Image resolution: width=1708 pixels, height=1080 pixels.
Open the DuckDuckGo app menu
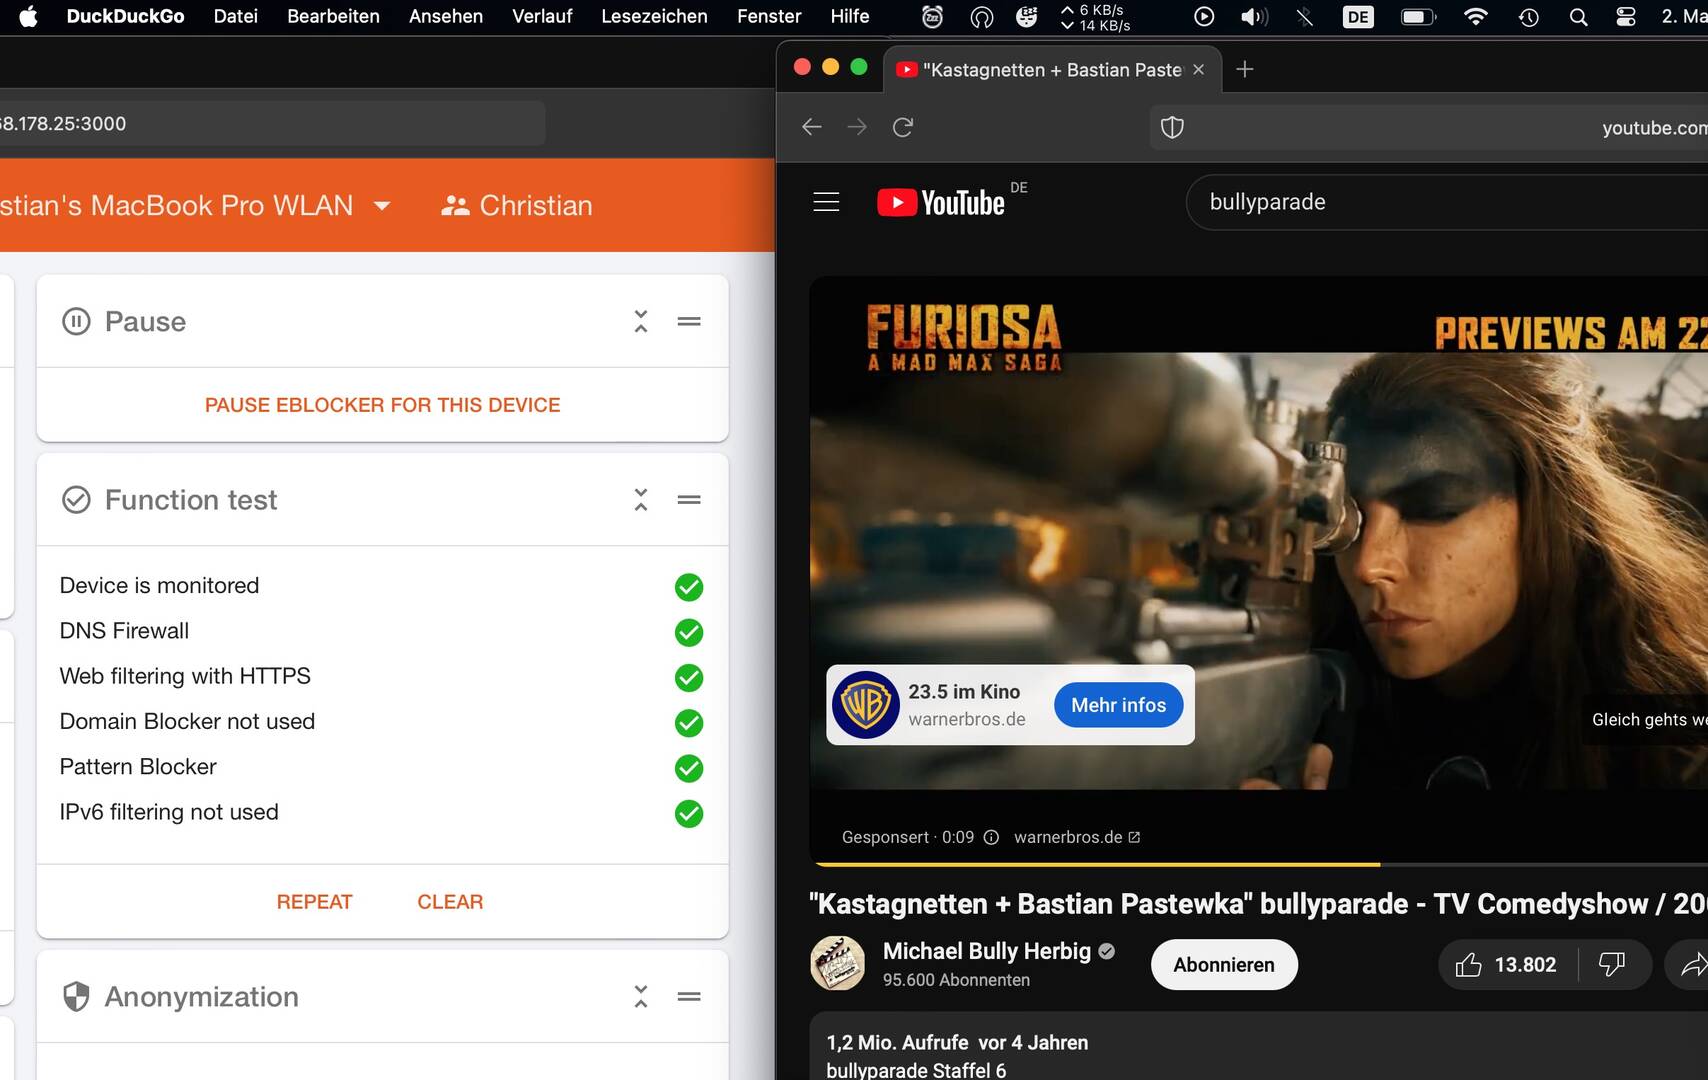125,16
